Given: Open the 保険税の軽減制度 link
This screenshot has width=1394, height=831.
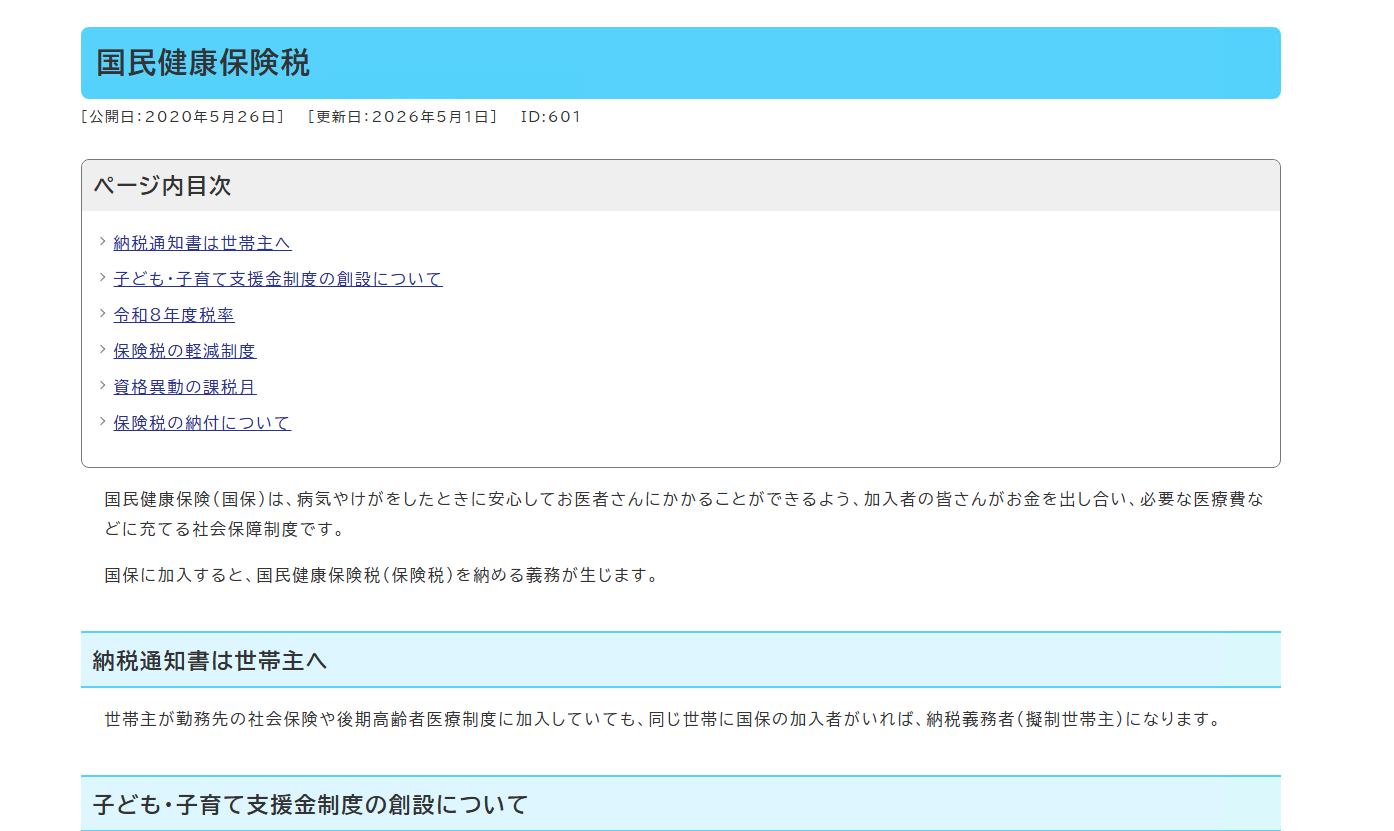Looking at the screenshot, I should (185, 351).
